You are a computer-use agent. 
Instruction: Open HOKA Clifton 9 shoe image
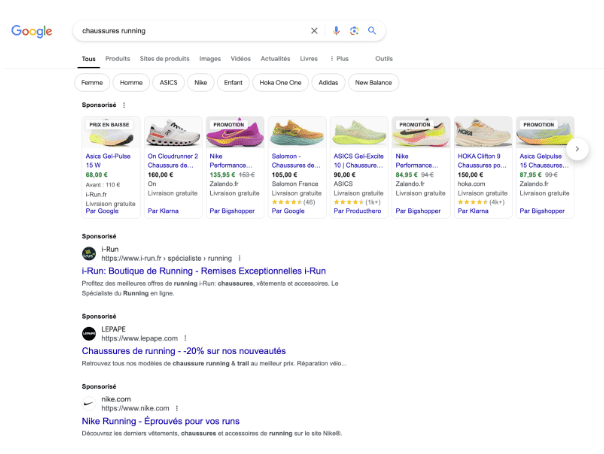coord(483,132)
